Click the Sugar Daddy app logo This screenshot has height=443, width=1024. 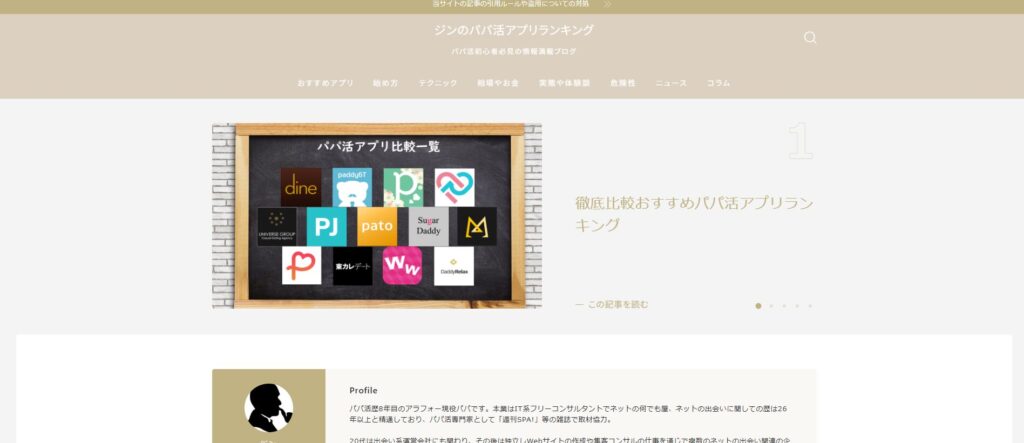[x=428, y=227]
